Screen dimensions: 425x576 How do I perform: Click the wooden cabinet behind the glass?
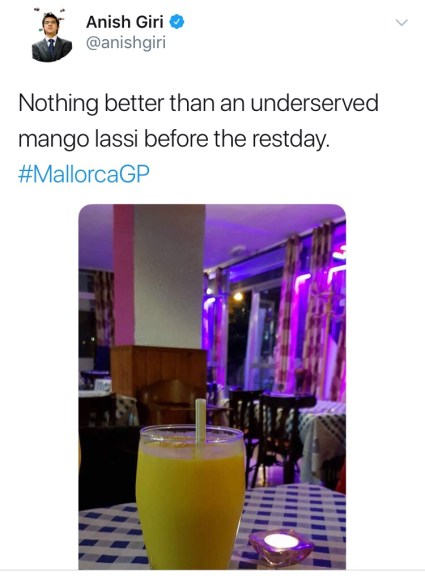pos(159,371)
